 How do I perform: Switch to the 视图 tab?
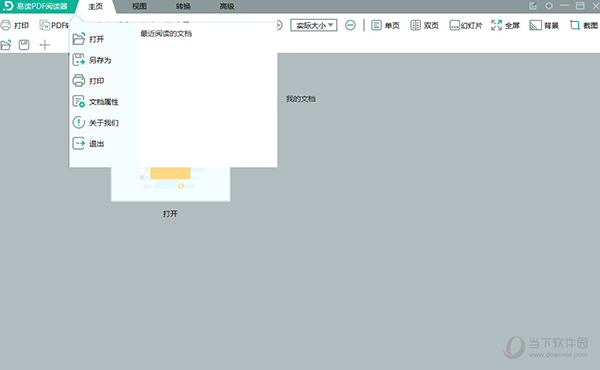pos(139,6)
